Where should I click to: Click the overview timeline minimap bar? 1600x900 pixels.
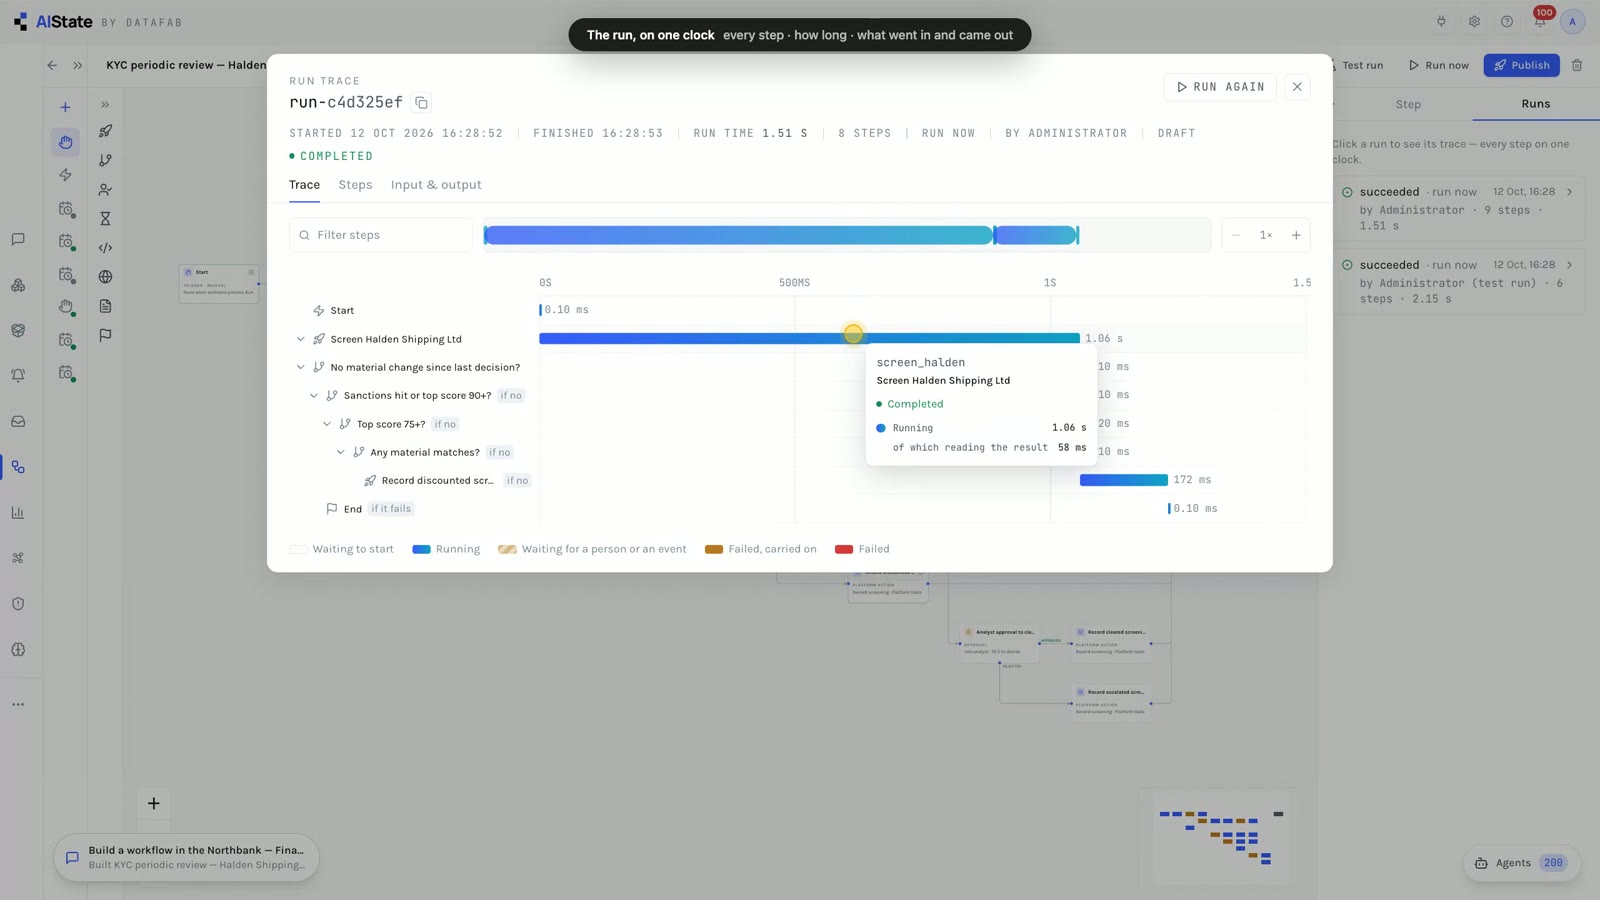pos(846,235)
